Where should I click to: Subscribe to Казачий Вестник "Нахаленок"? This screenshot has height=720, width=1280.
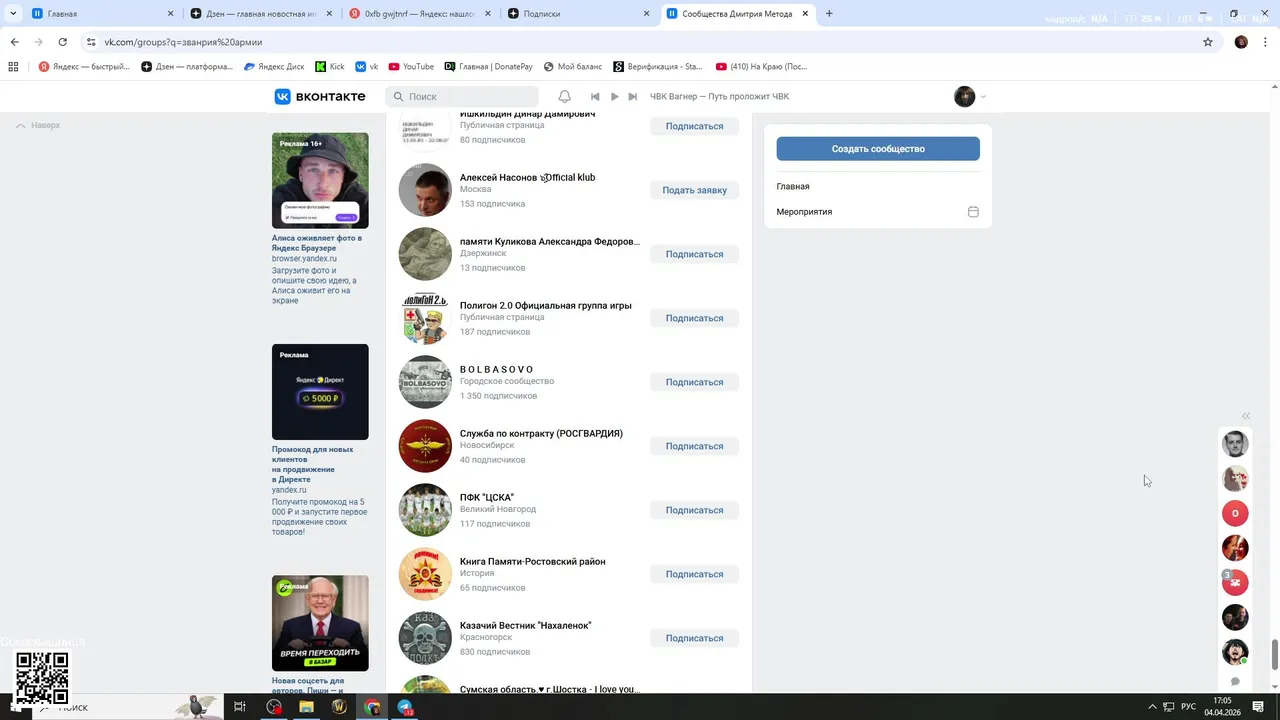click(694, 638)
